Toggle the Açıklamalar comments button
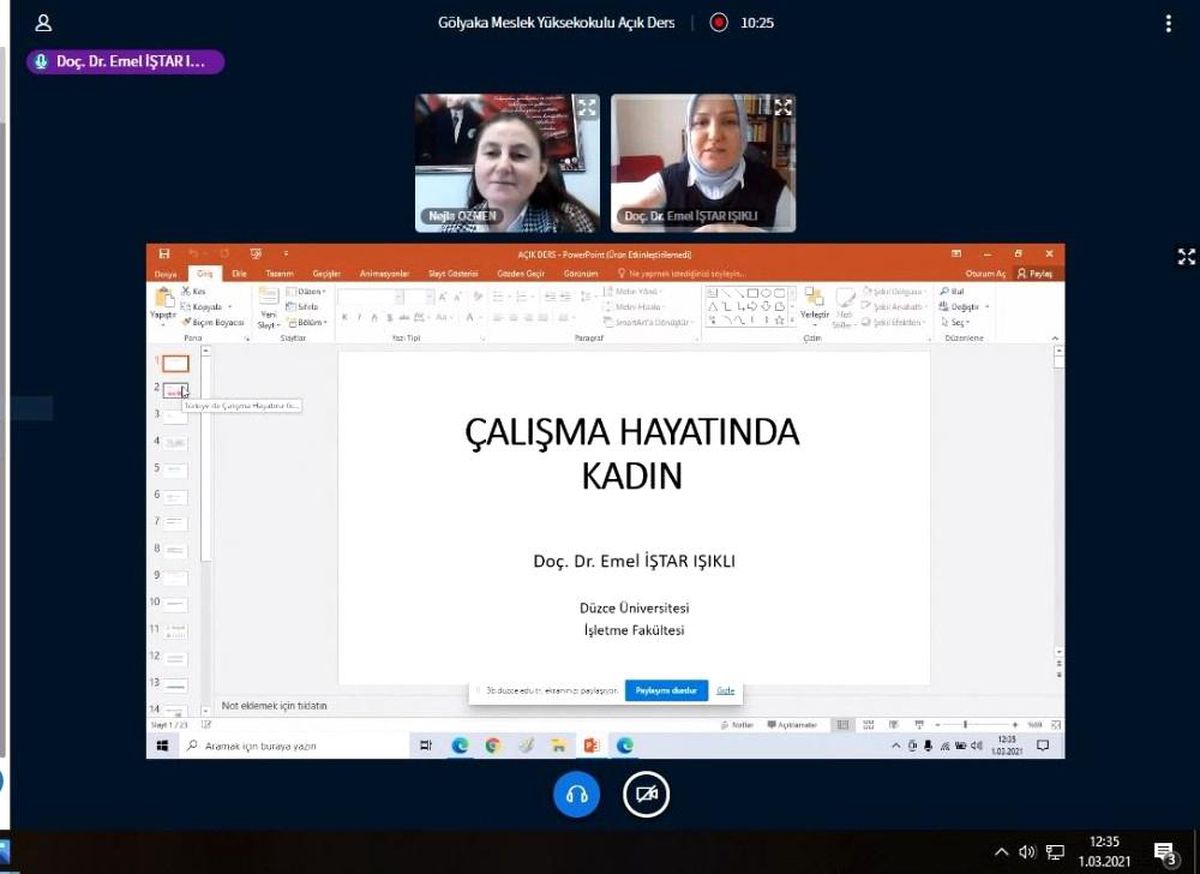The height and width of the screenshot is (874, 1200). [794, 724]
